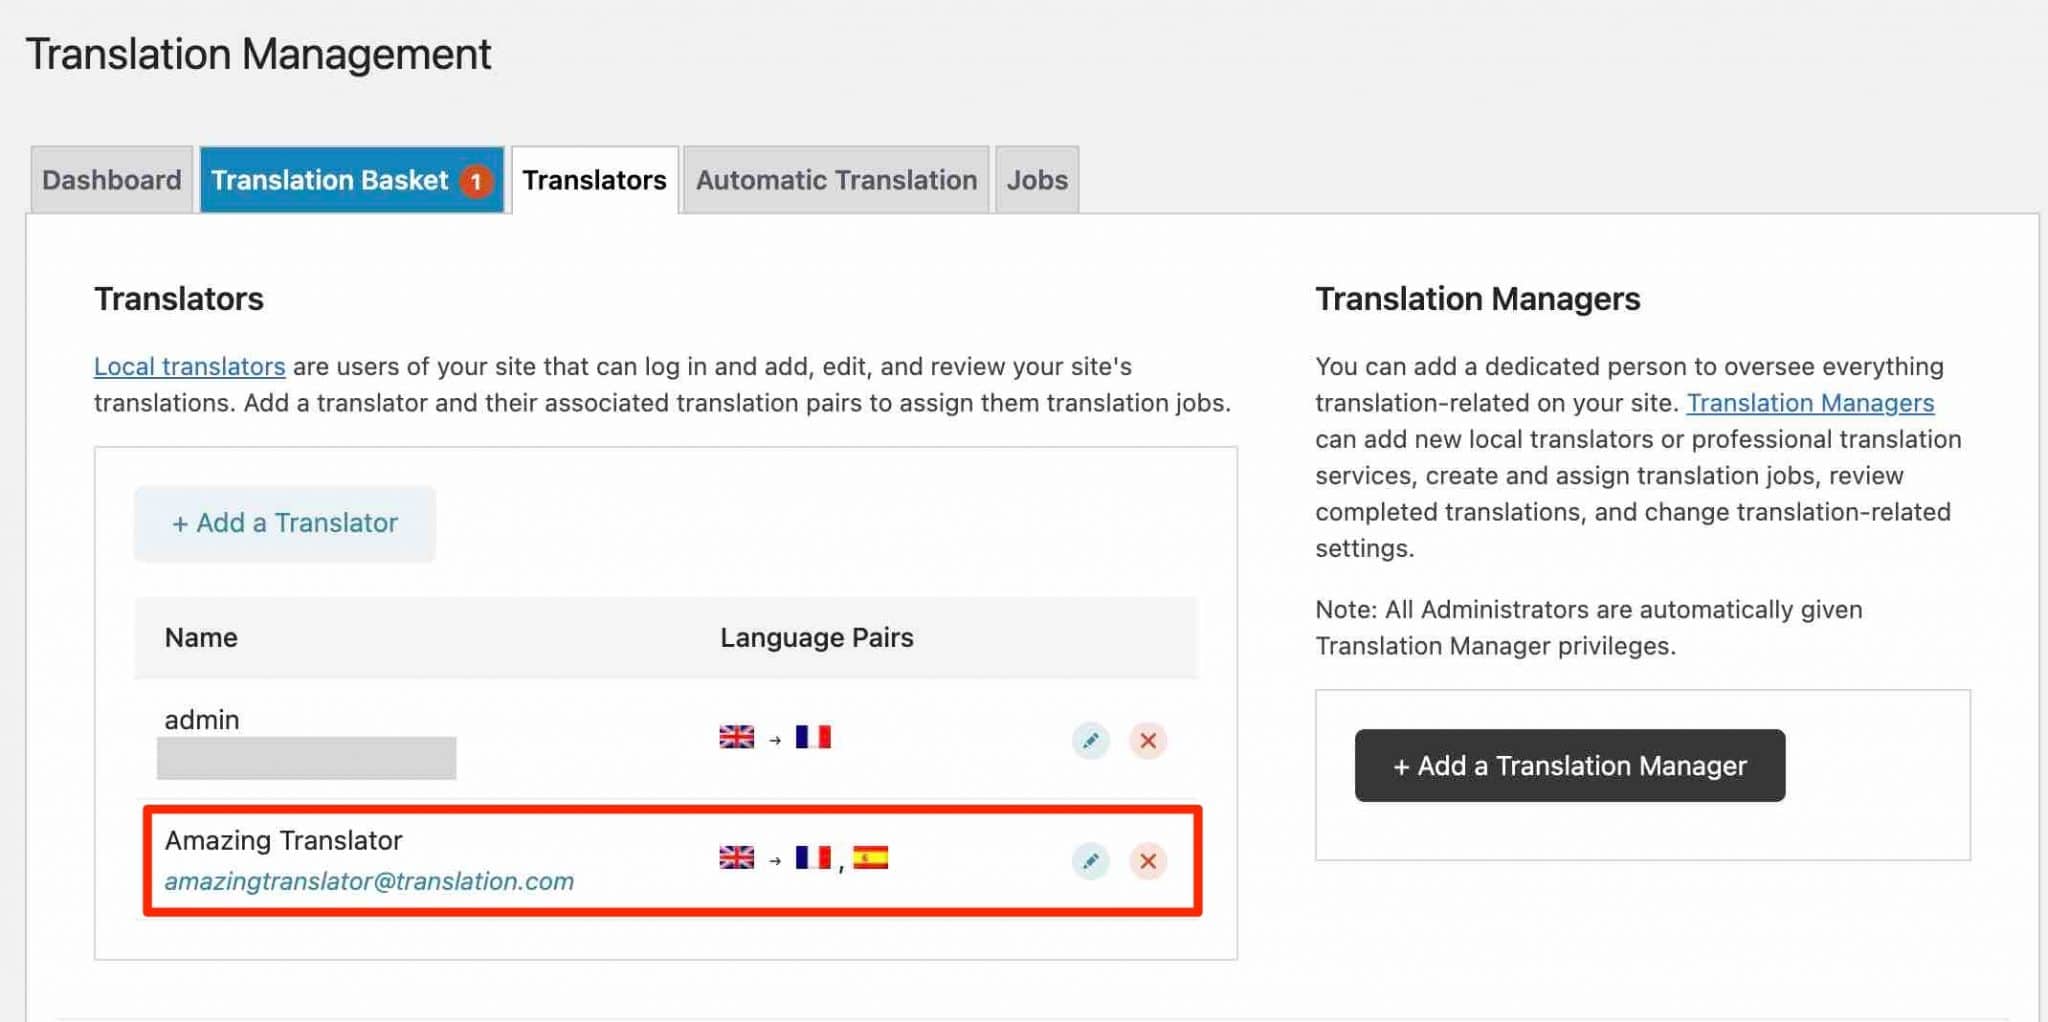Edit admin's language pairs with the pencil icon

(1091, 741)
